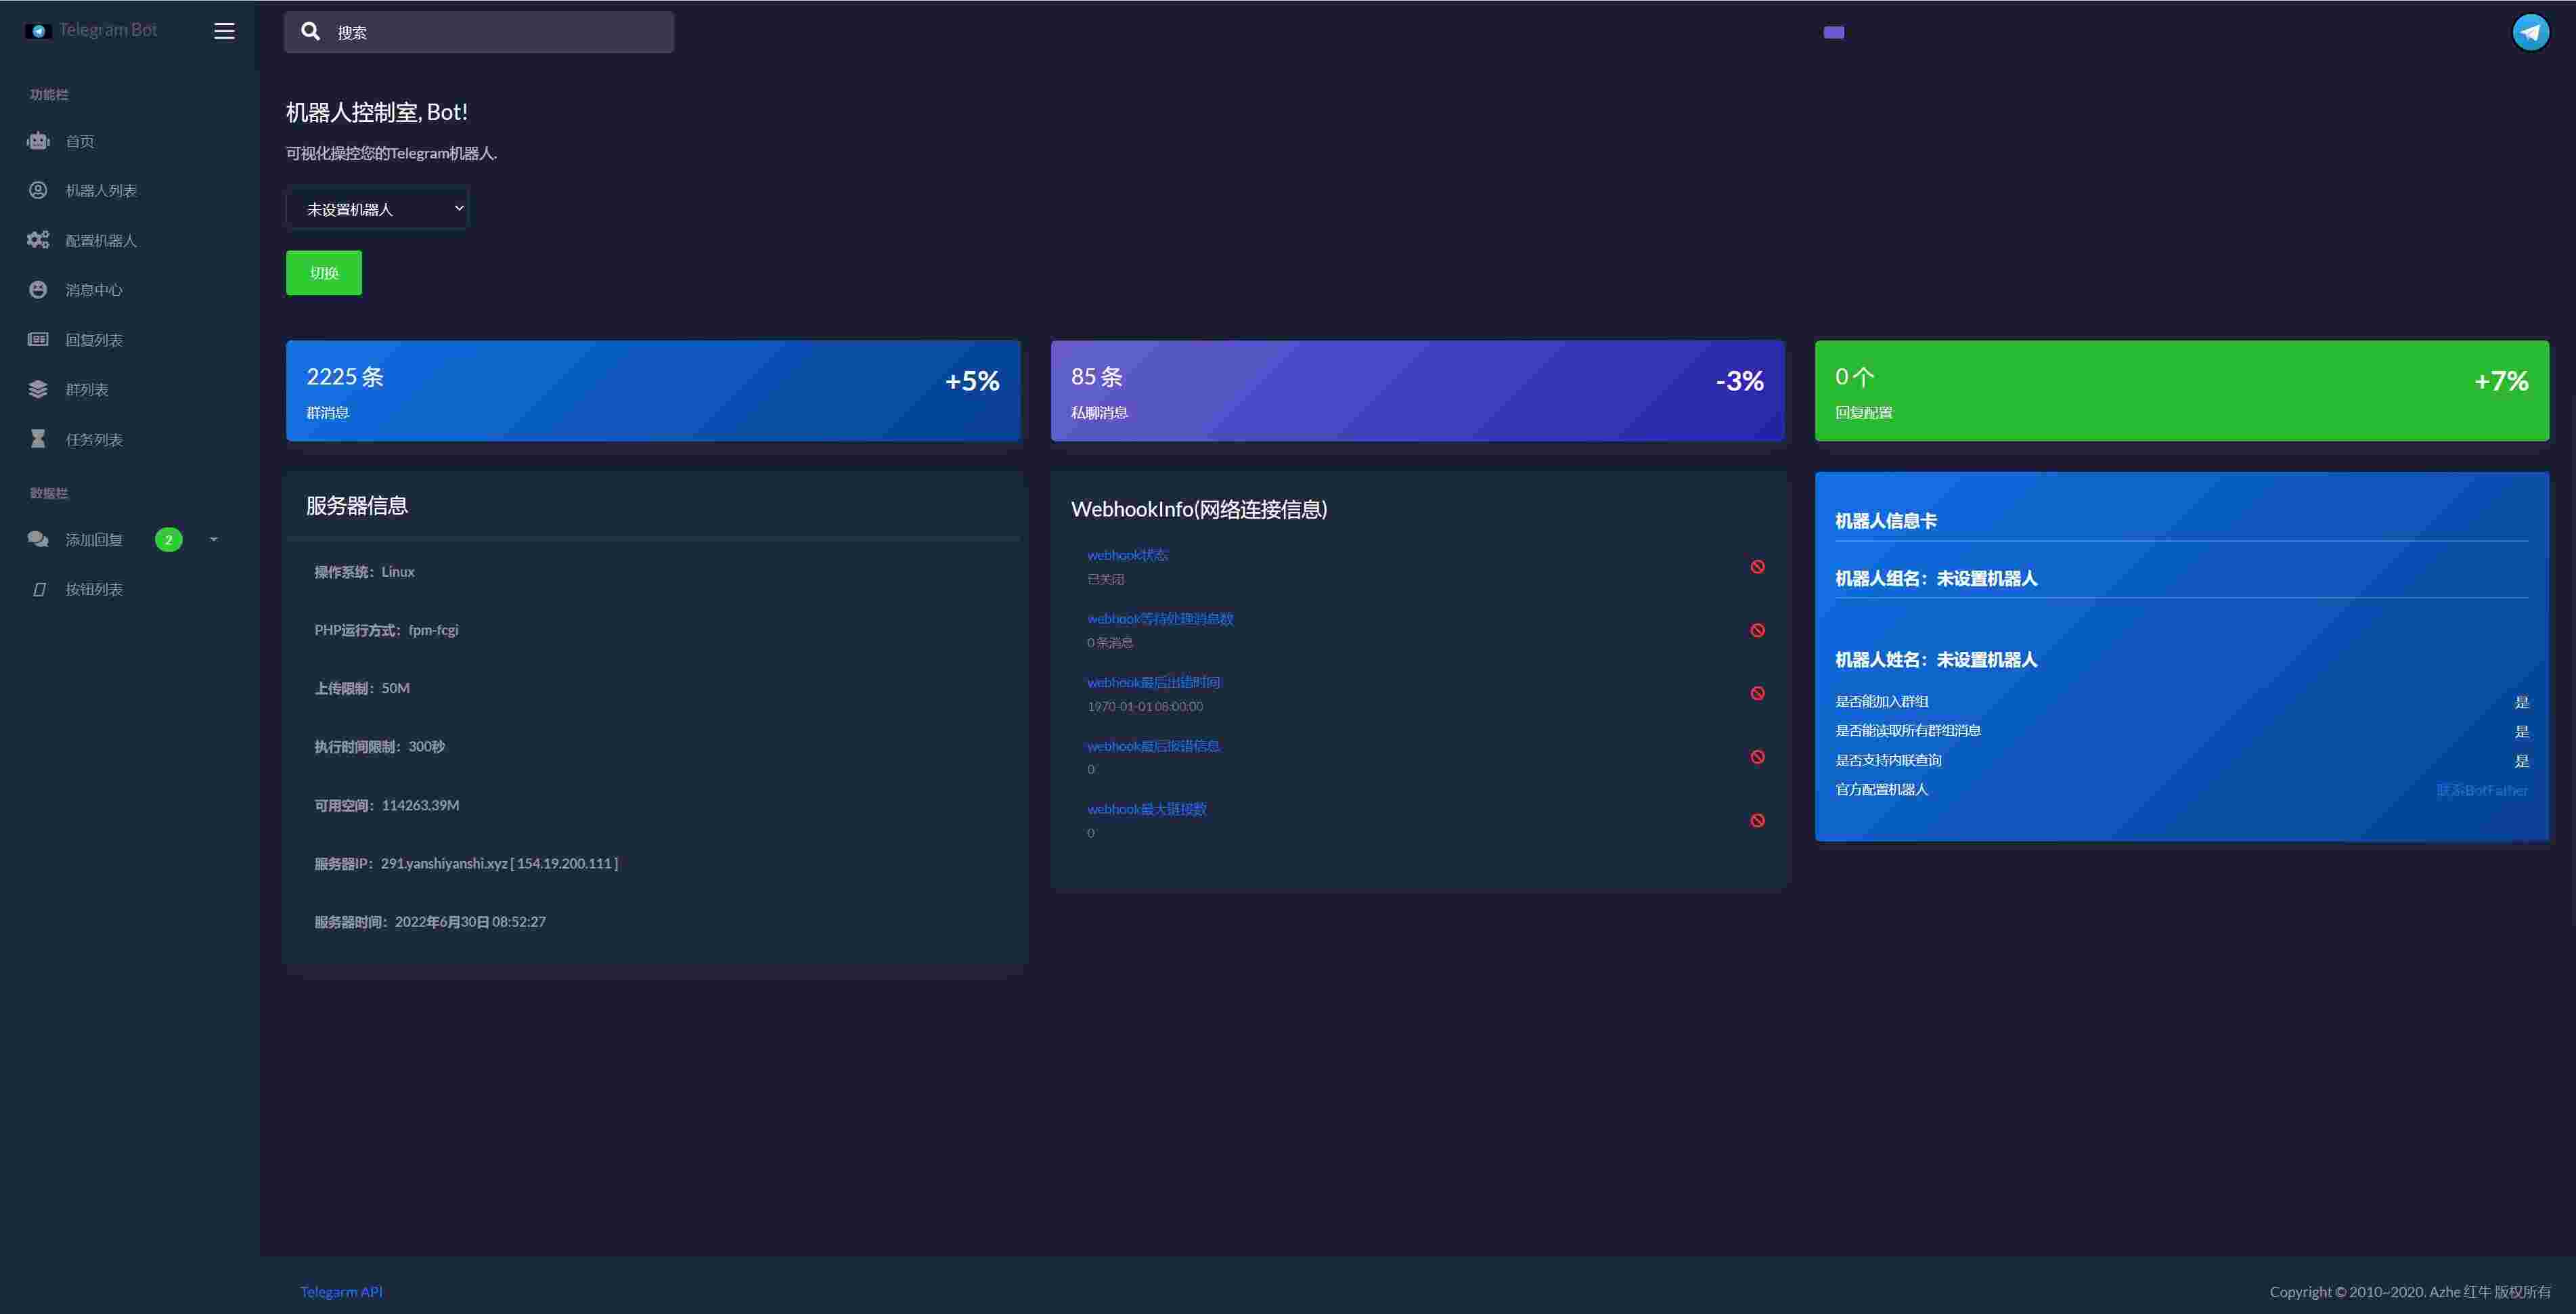Viewport: 2576px width, 1314px height.
Task: Open 回复列表 in the sidebar
Action: [x=94, y=340]
